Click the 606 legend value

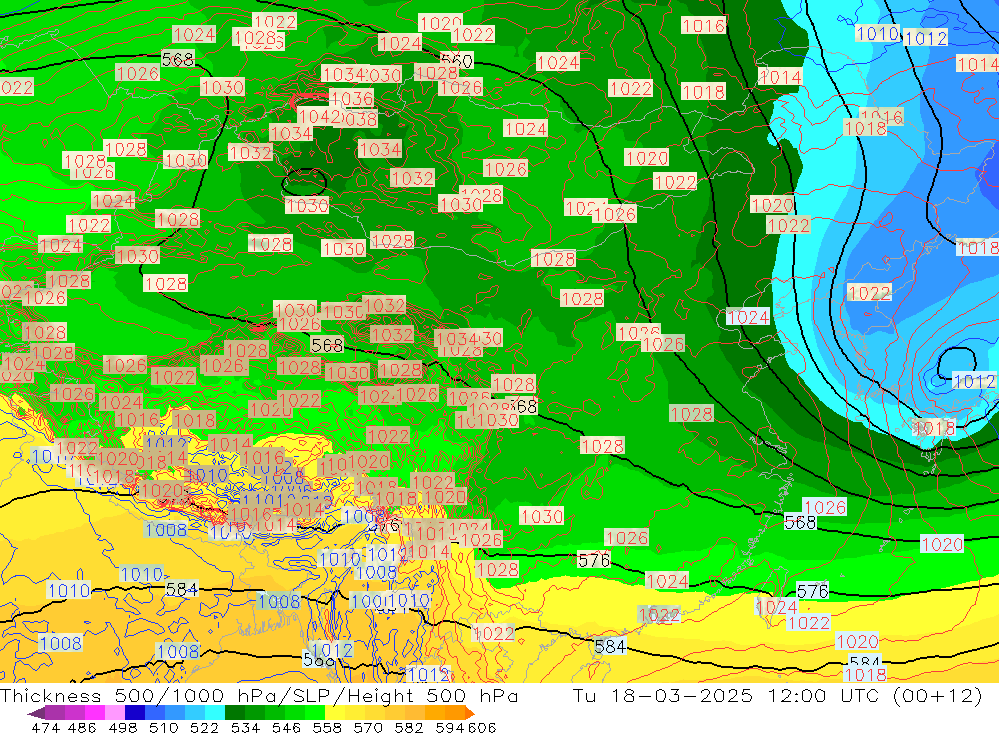tap(482, 727)
